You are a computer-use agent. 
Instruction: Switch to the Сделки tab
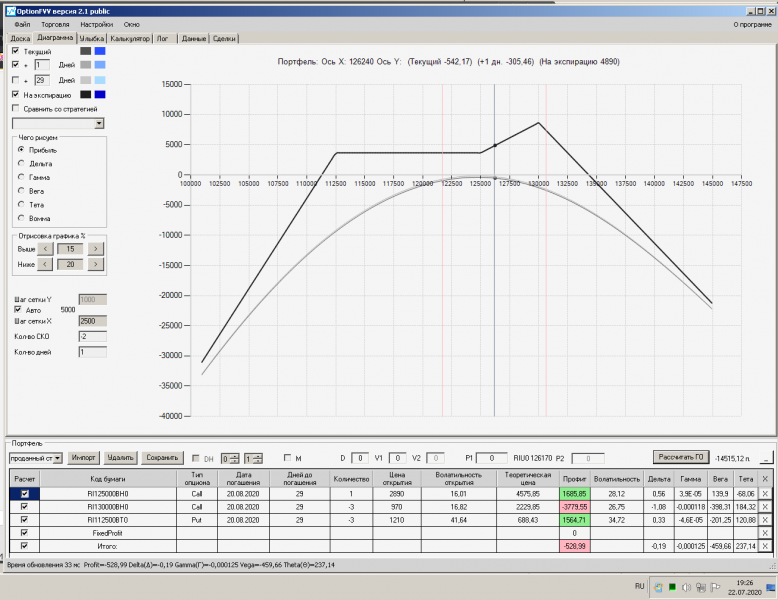pos(224,38)
